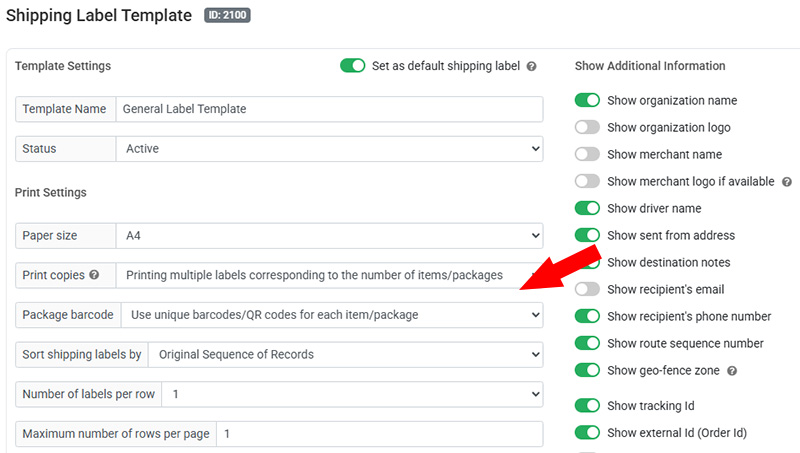Enable Show recipient's email toggle

click(587, 290)
